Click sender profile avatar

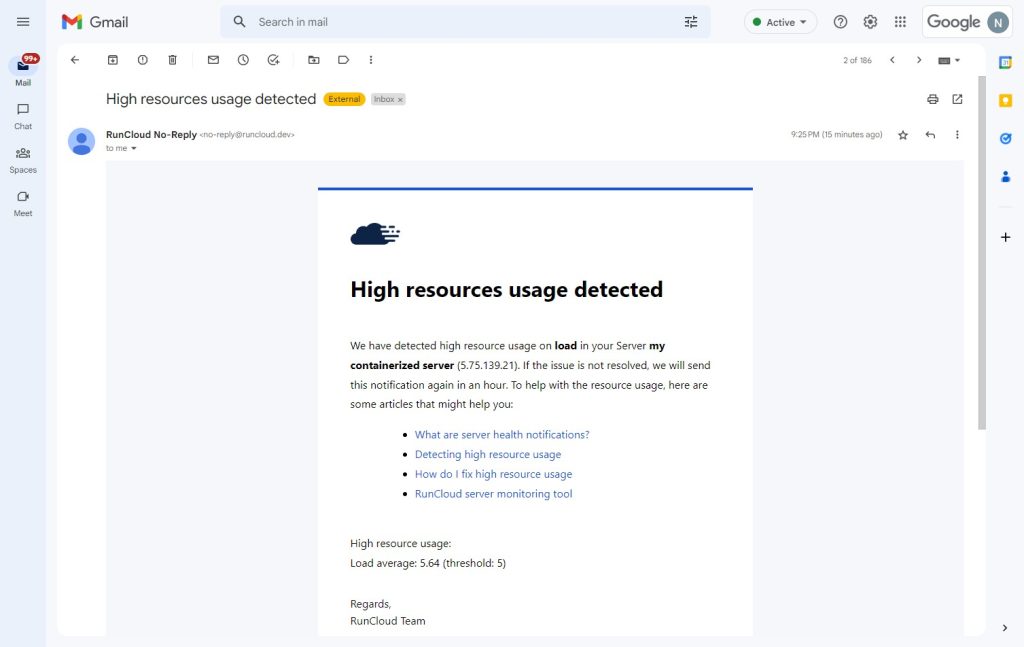(82, 141)
